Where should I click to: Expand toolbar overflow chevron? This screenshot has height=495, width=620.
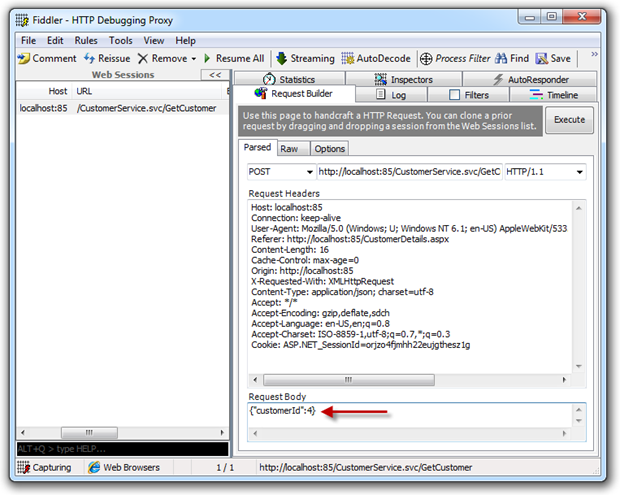594,54
